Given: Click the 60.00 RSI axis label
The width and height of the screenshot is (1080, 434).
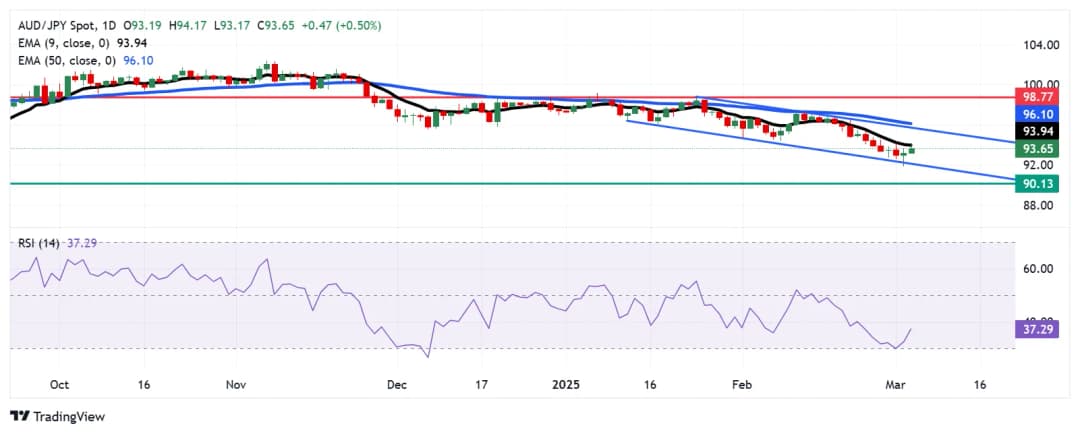Looking at the screenshot, I should pos(1038,269).
